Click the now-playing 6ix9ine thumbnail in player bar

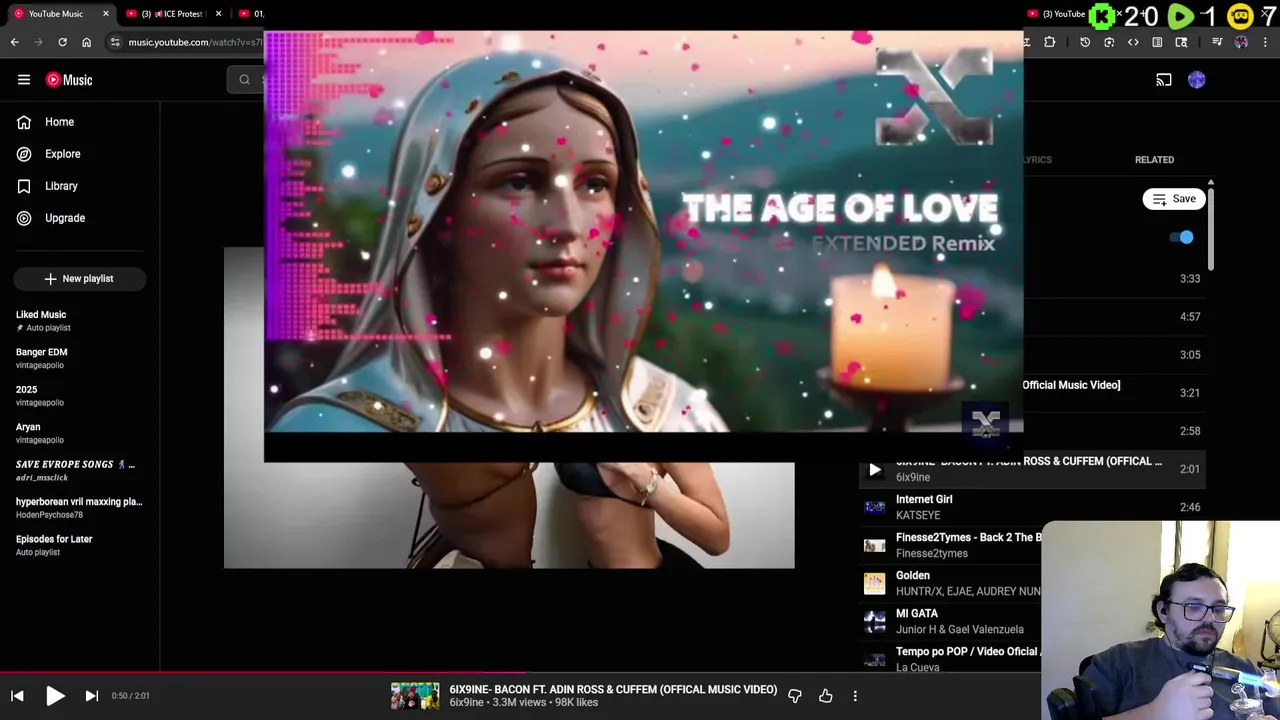(415, 696)
